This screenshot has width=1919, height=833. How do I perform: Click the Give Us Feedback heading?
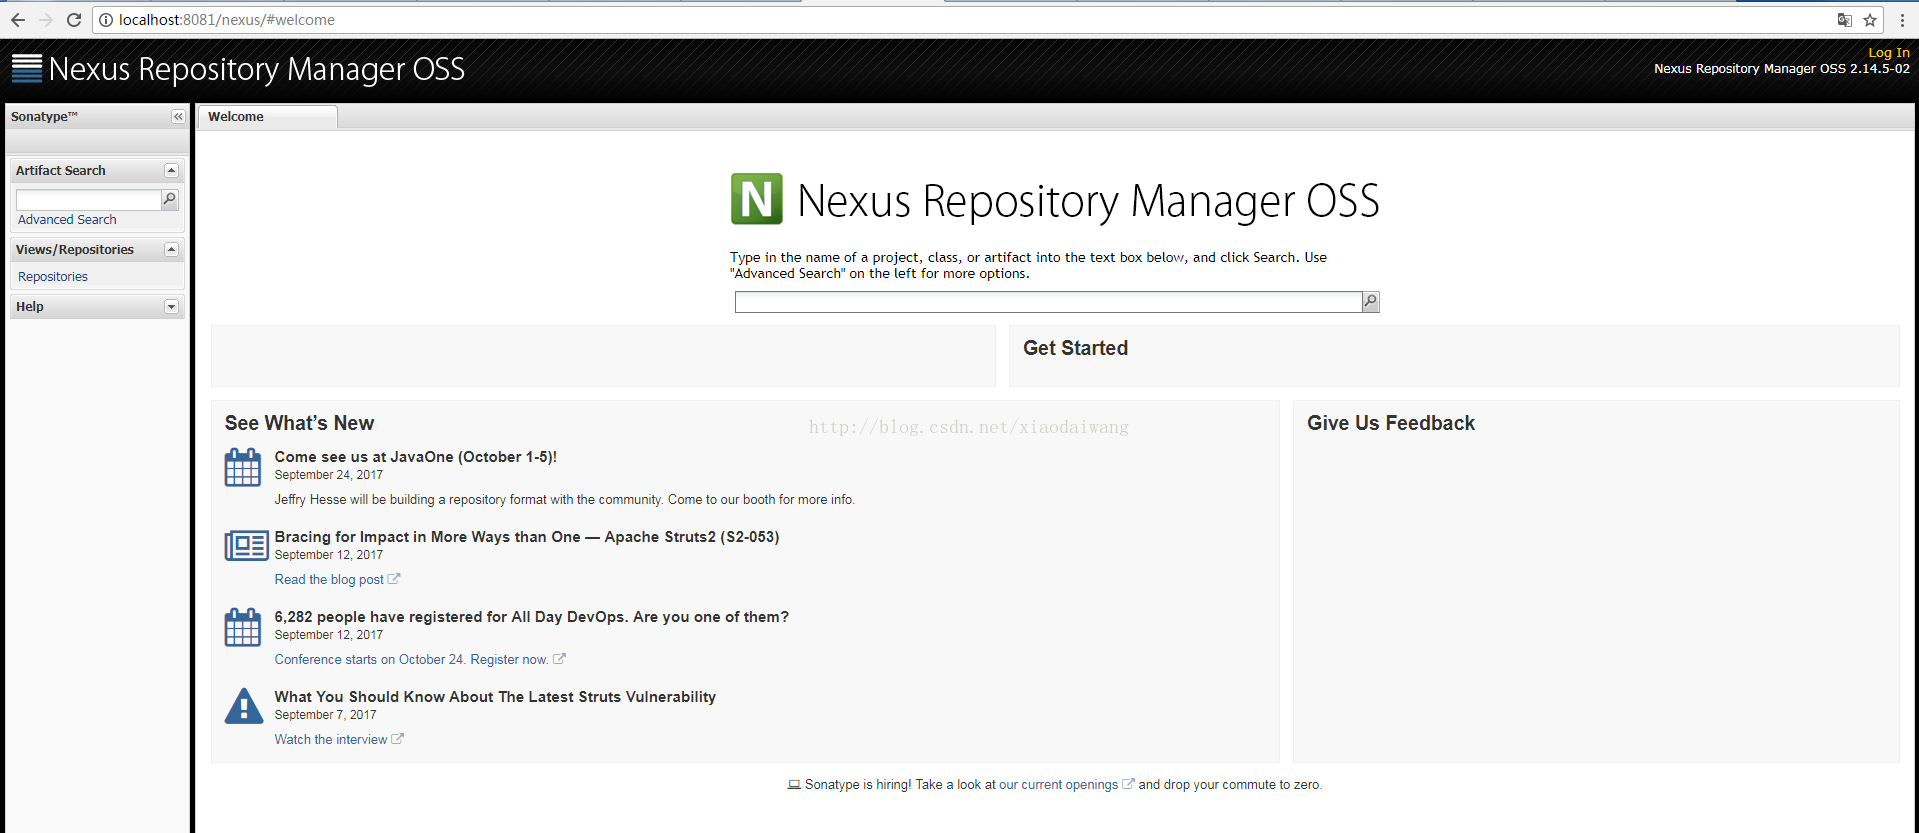pyautogui.click(x=1391, y=423)
